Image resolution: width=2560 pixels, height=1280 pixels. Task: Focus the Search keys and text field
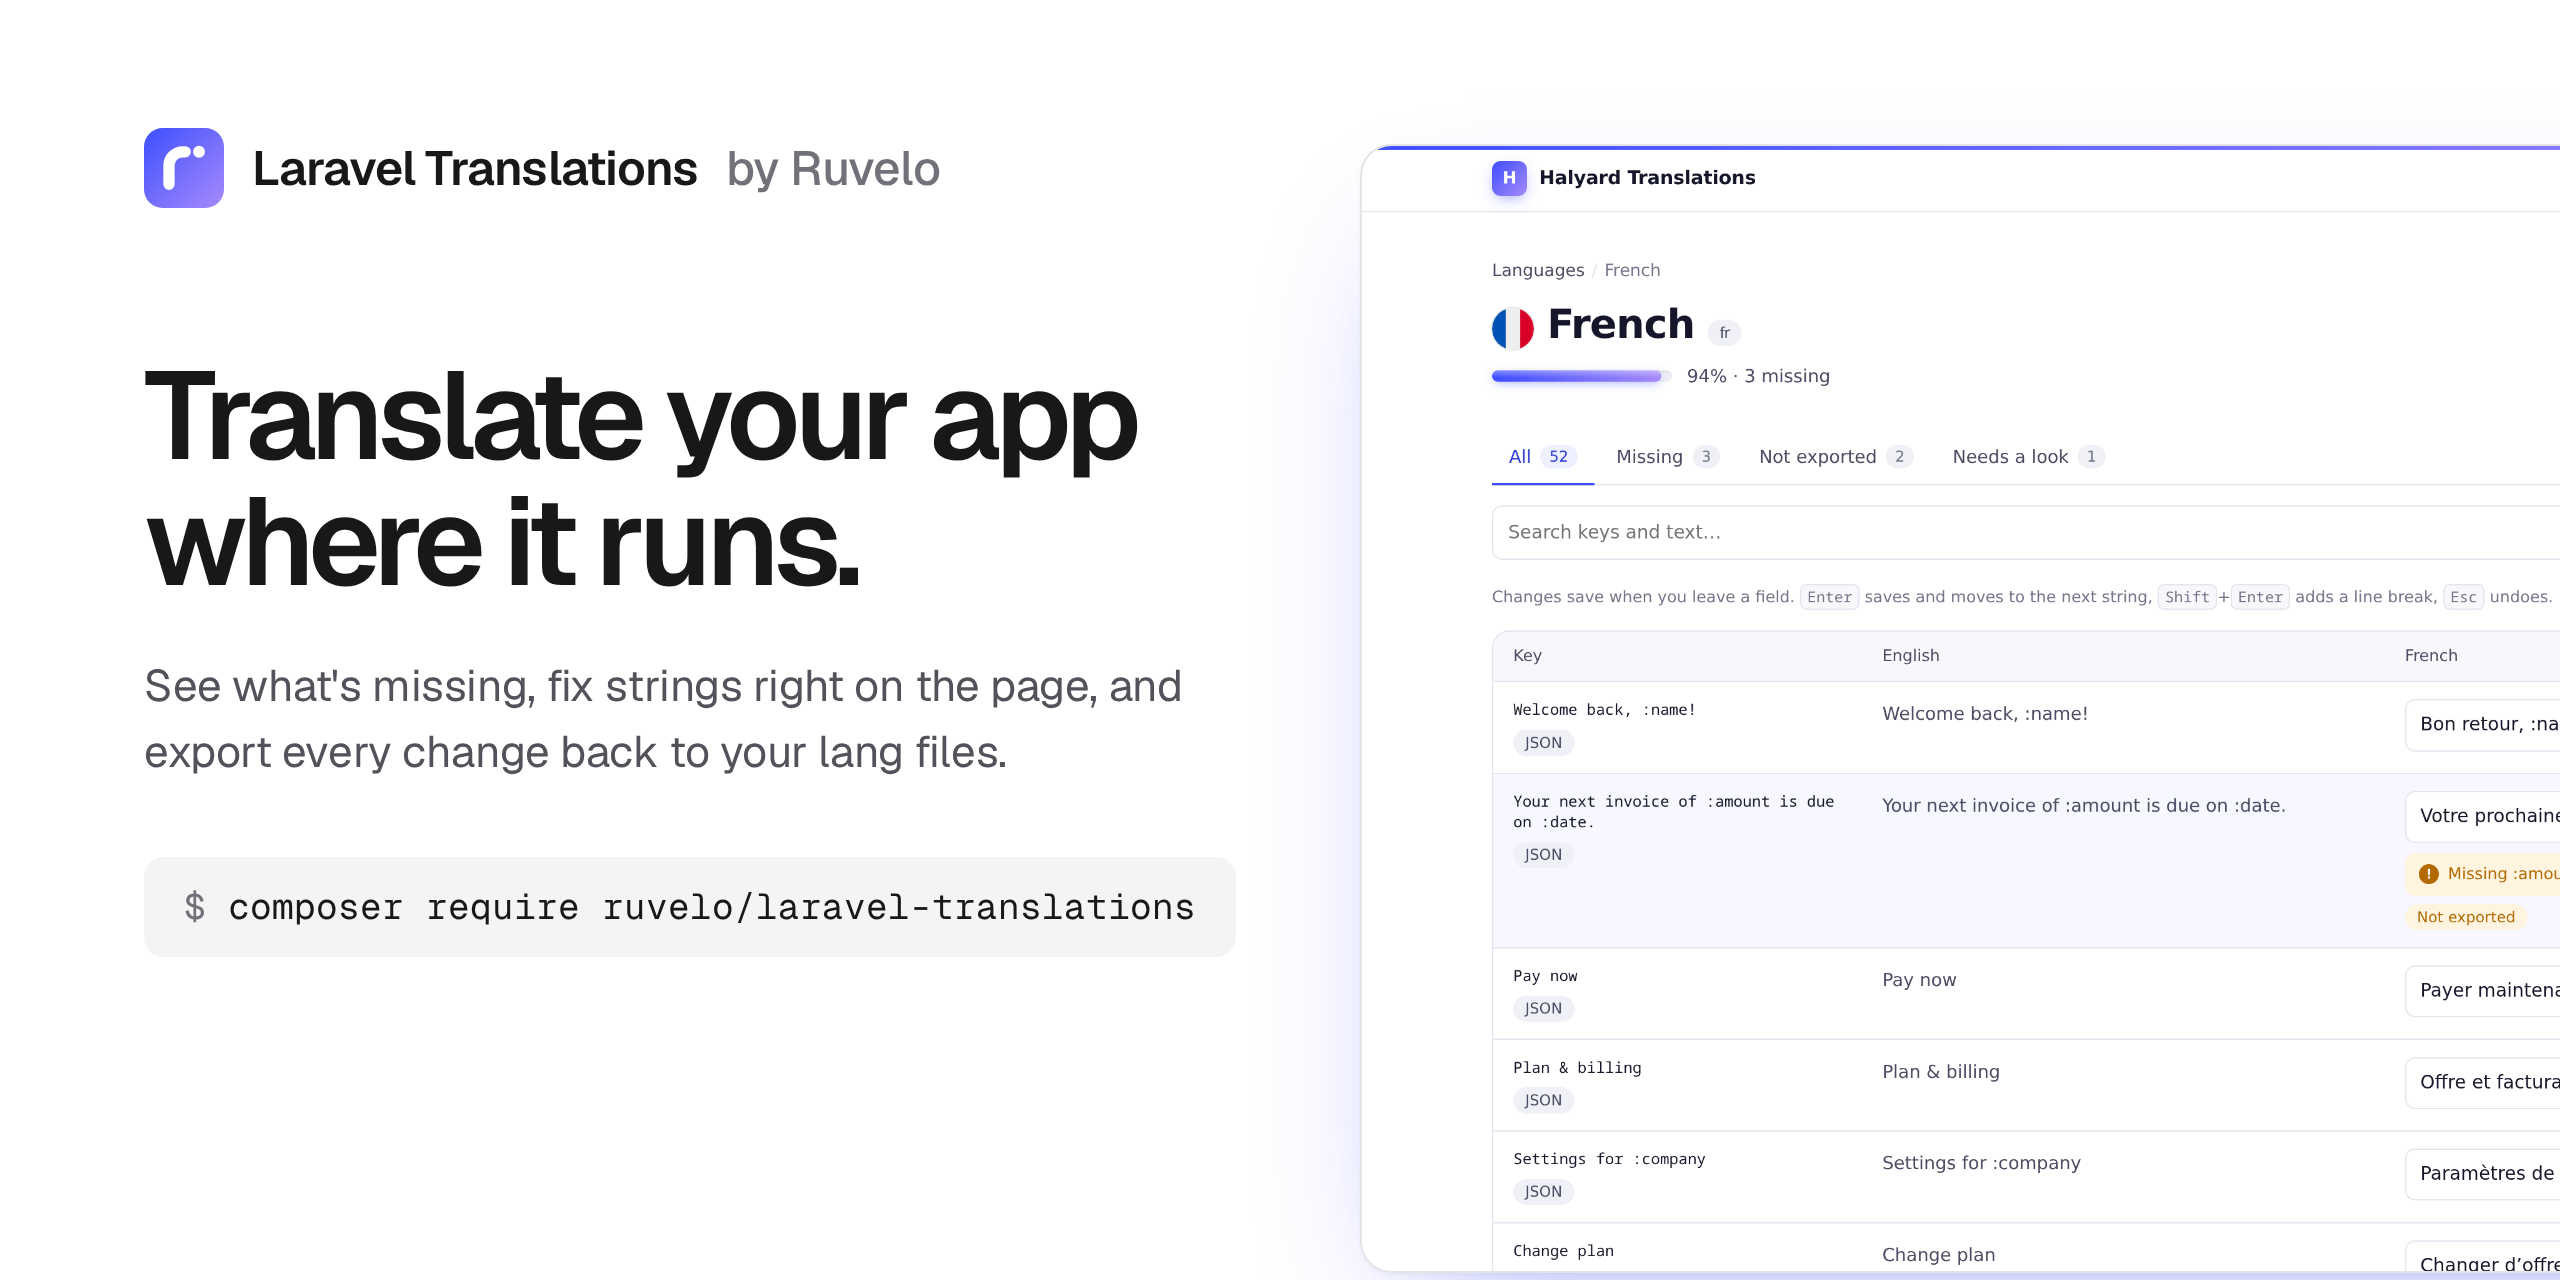(2026, 532)
